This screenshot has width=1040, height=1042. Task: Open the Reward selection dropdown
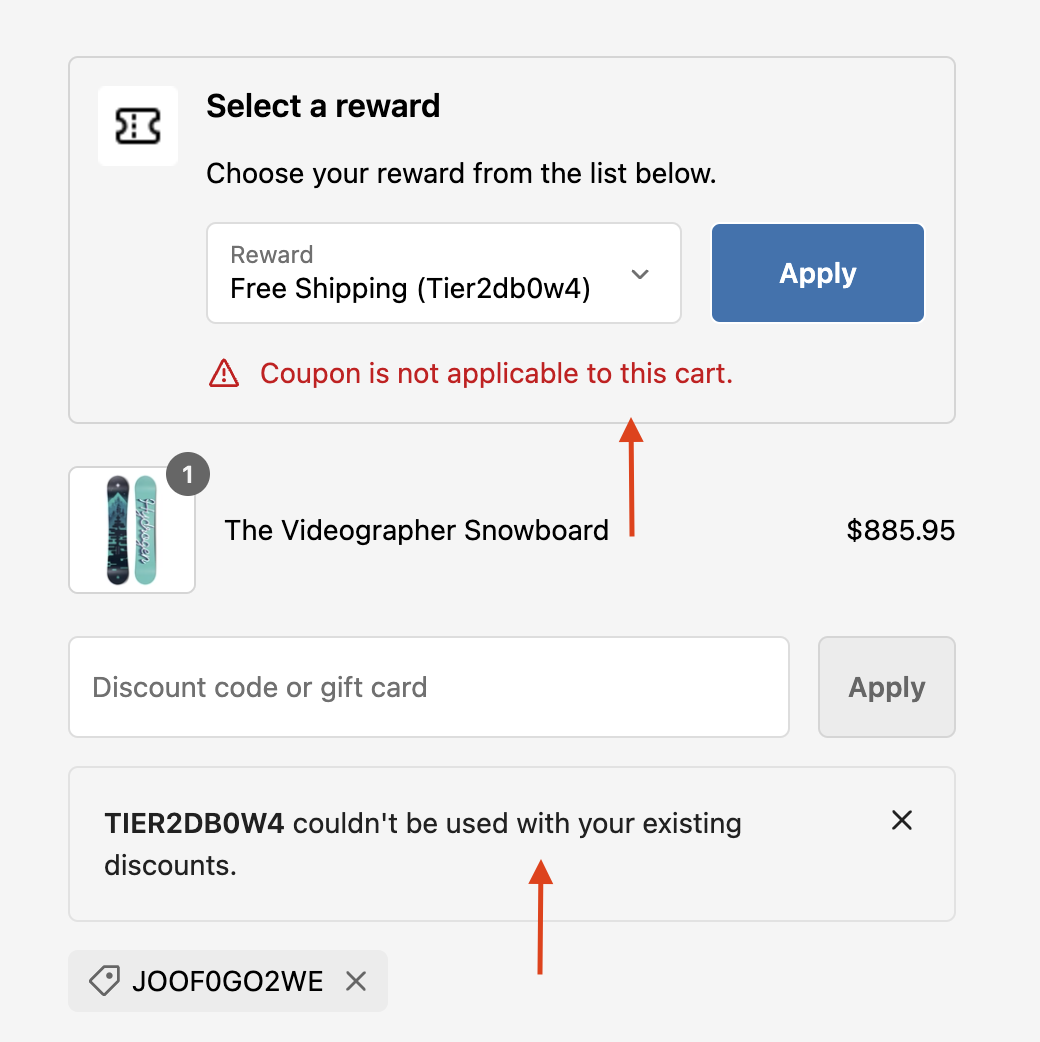(444, 272)
